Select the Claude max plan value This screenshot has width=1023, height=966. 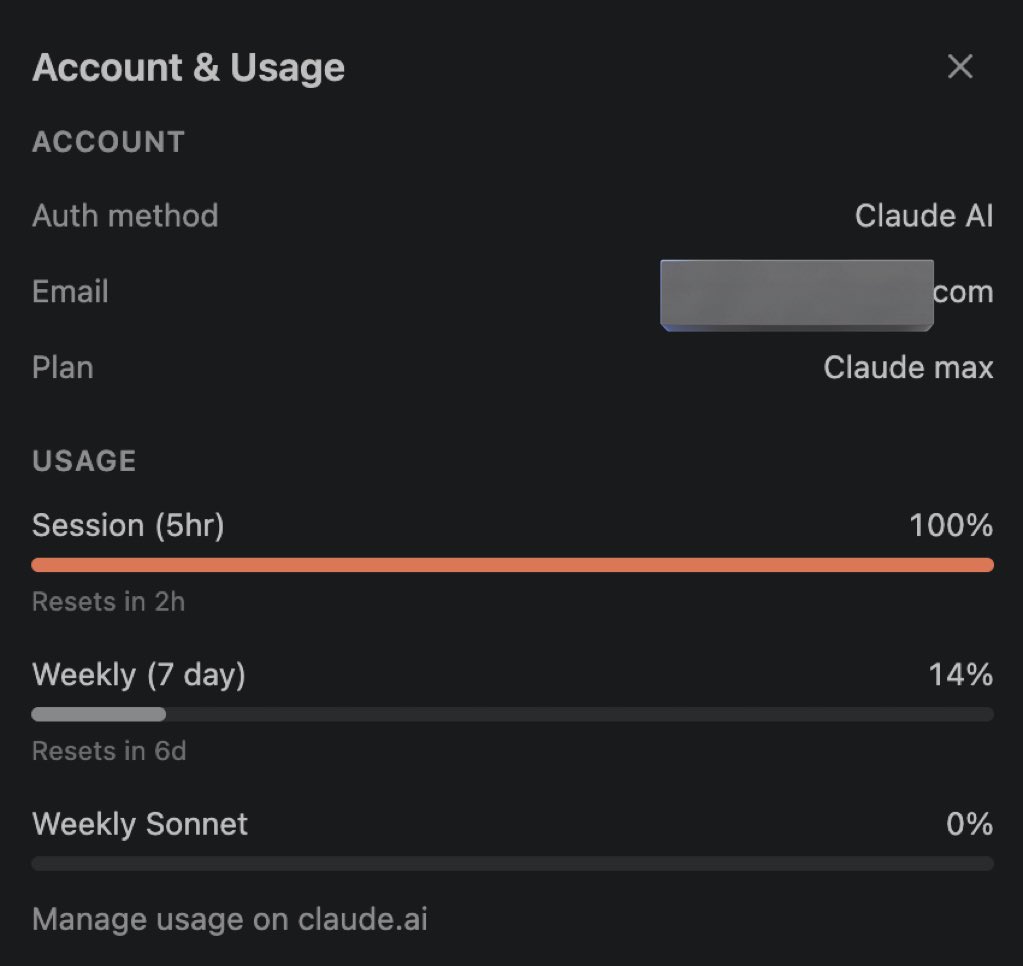(908, 368)
